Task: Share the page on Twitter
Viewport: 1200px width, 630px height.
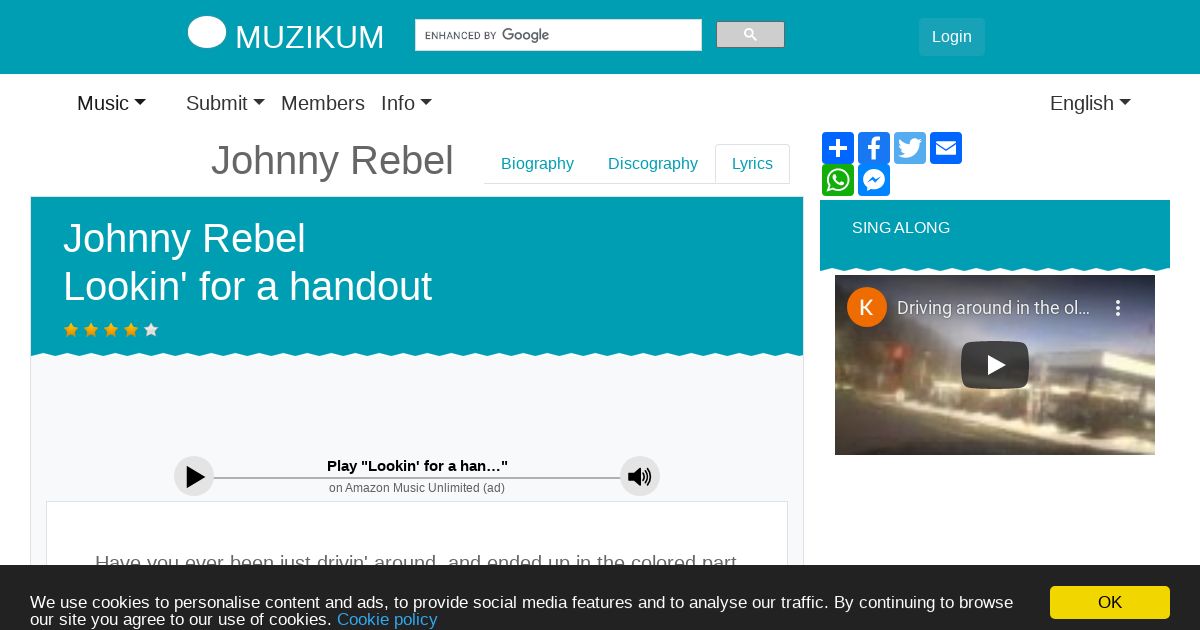Action: [910, 148]
